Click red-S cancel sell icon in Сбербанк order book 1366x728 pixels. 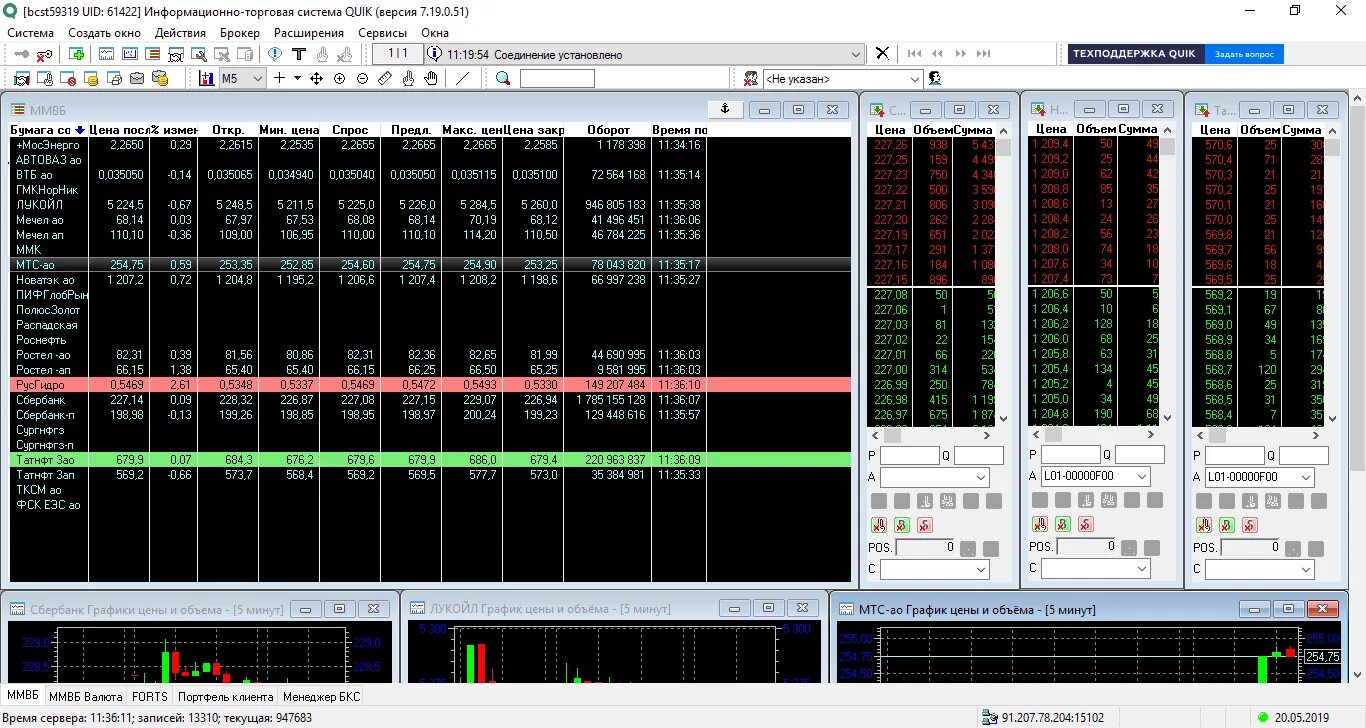[925, 525]
